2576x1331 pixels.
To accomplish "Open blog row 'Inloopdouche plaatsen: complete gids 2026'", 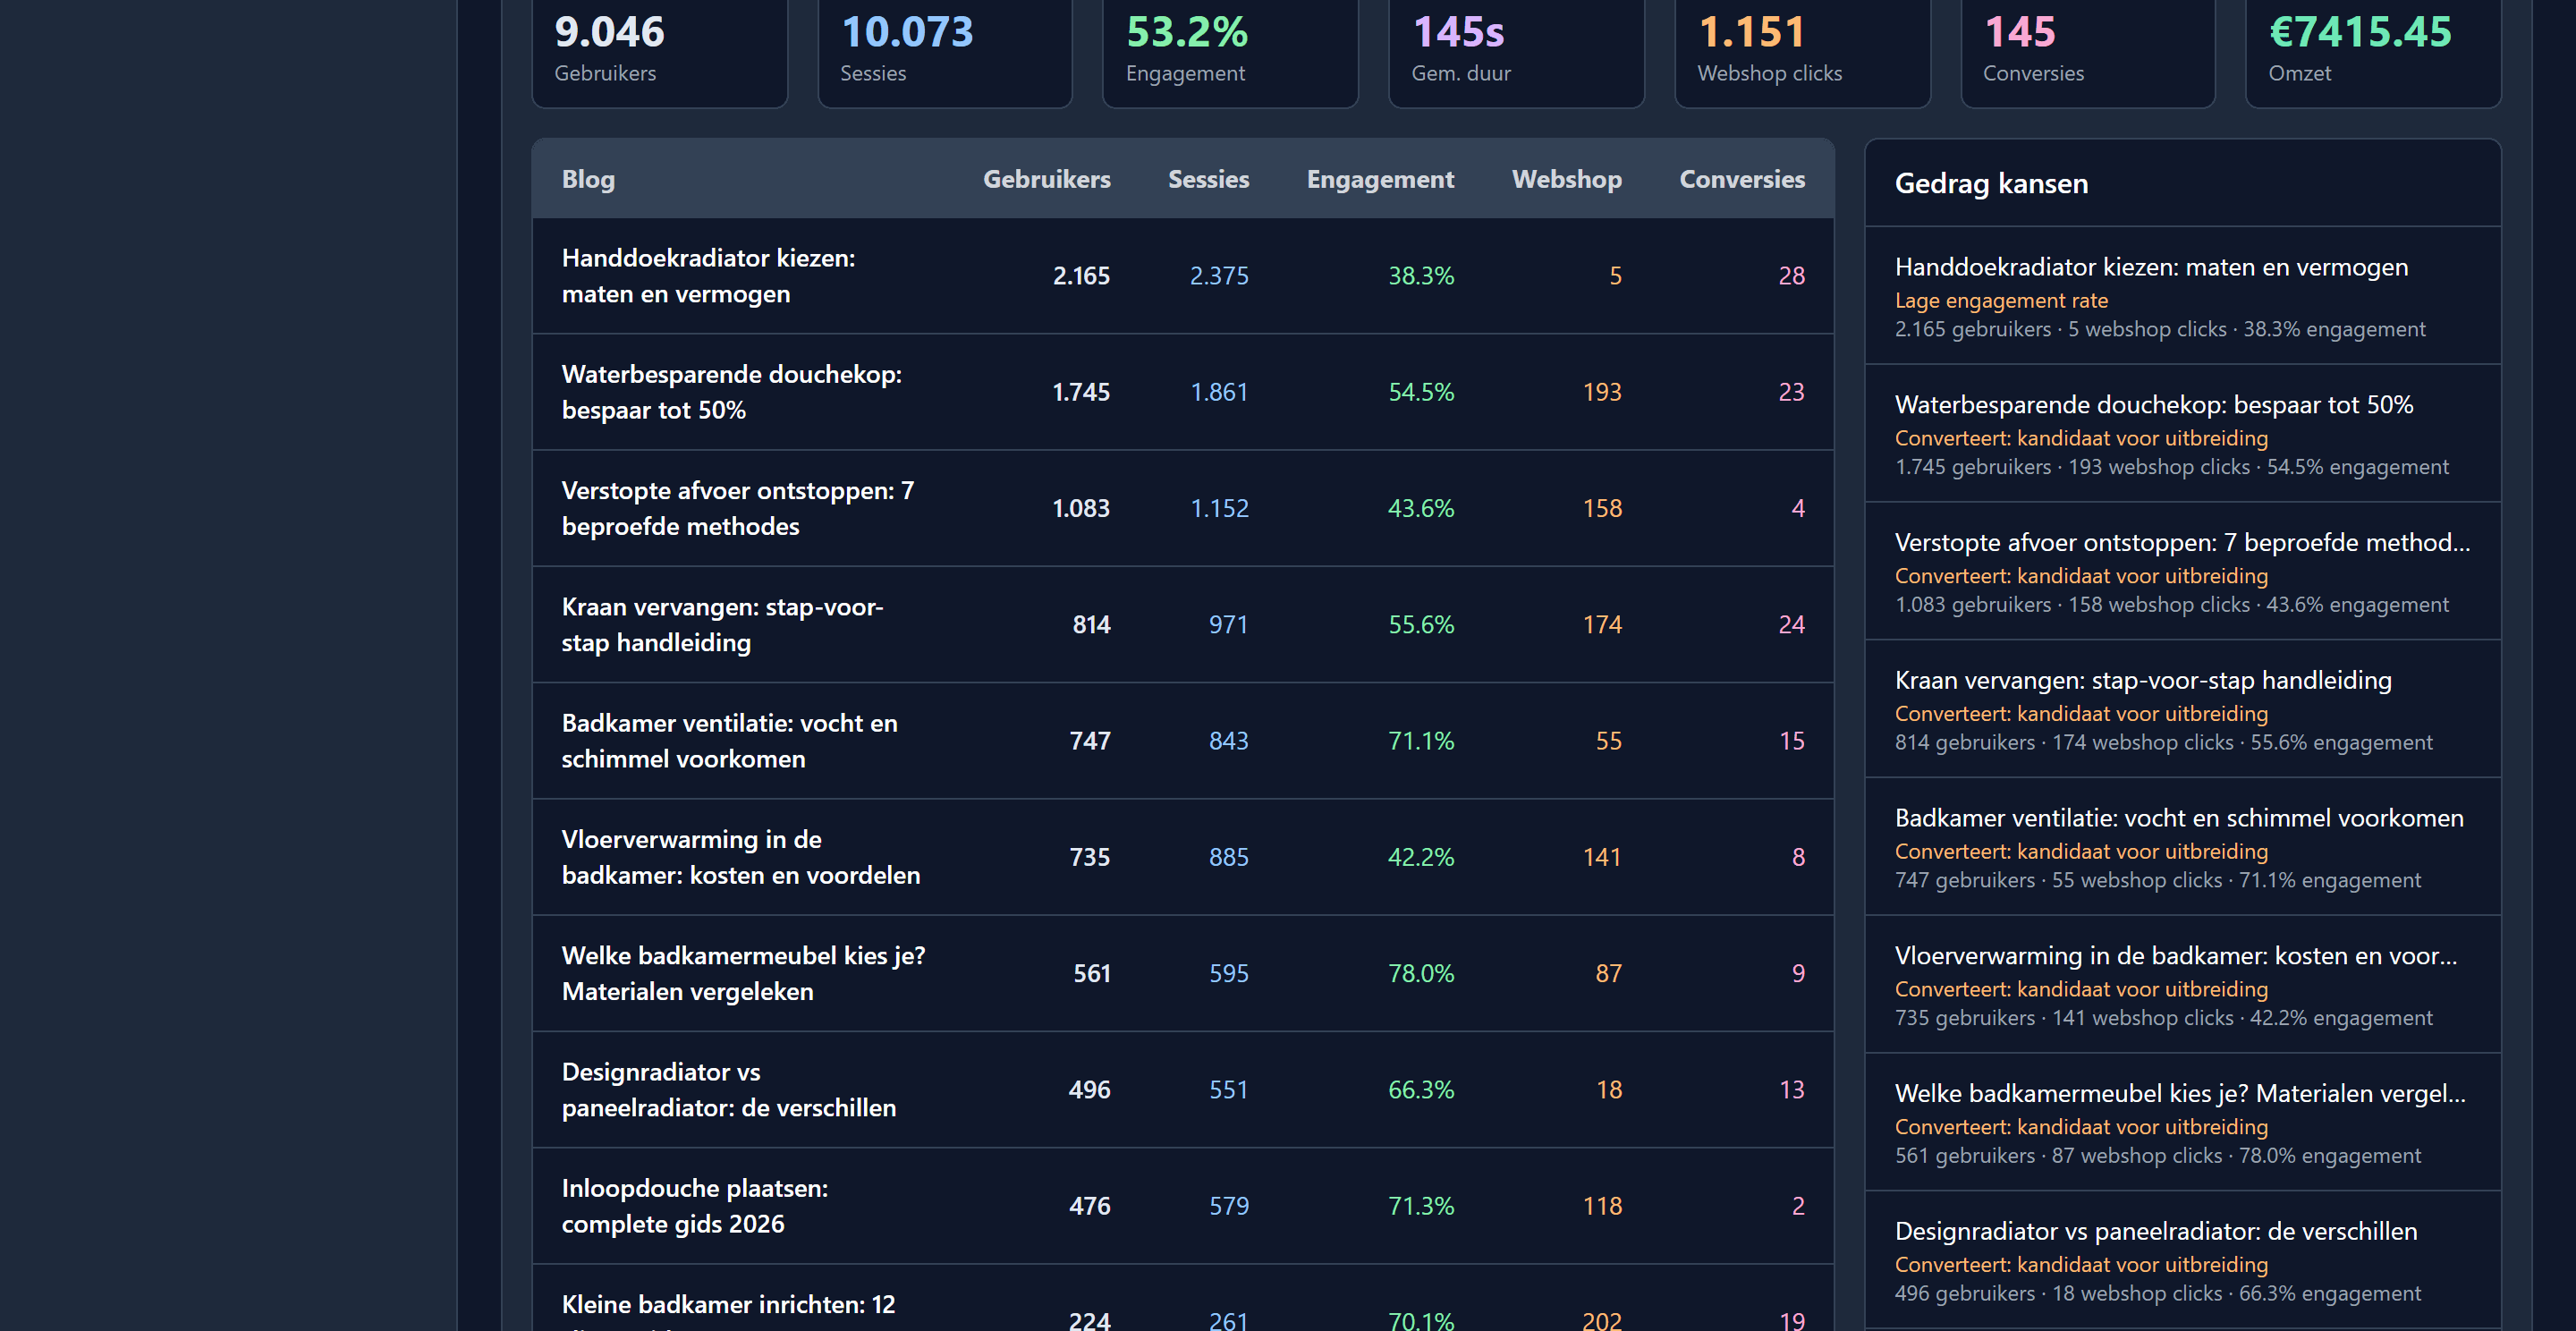I will tap(1183, 1206).
